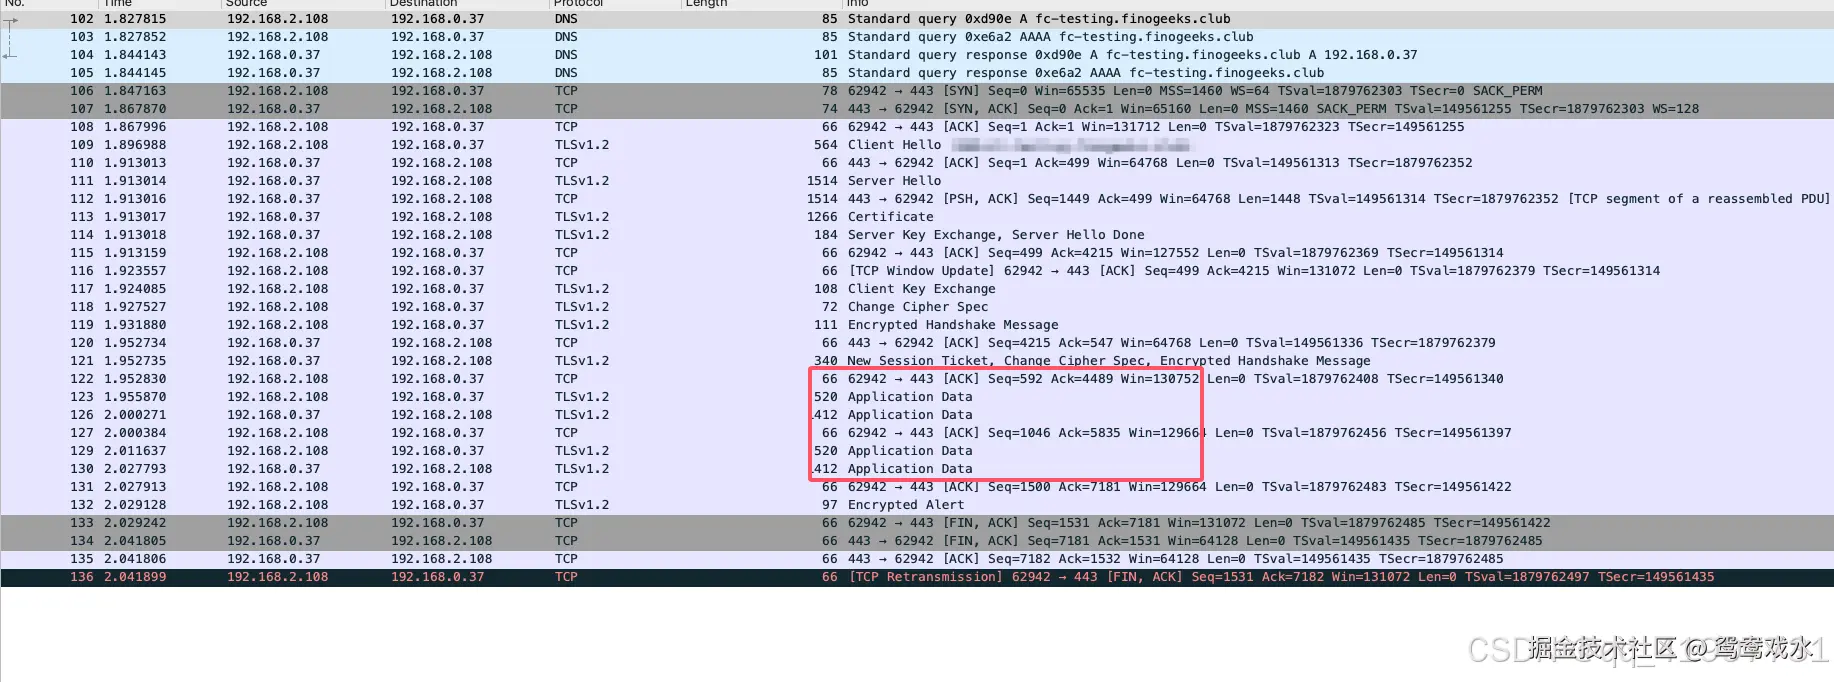Select packet 134 FIN, ACK Seq=7181 row
This screenshot has height=682, width=1834.
pyautogui.click(x=917, y=541)
